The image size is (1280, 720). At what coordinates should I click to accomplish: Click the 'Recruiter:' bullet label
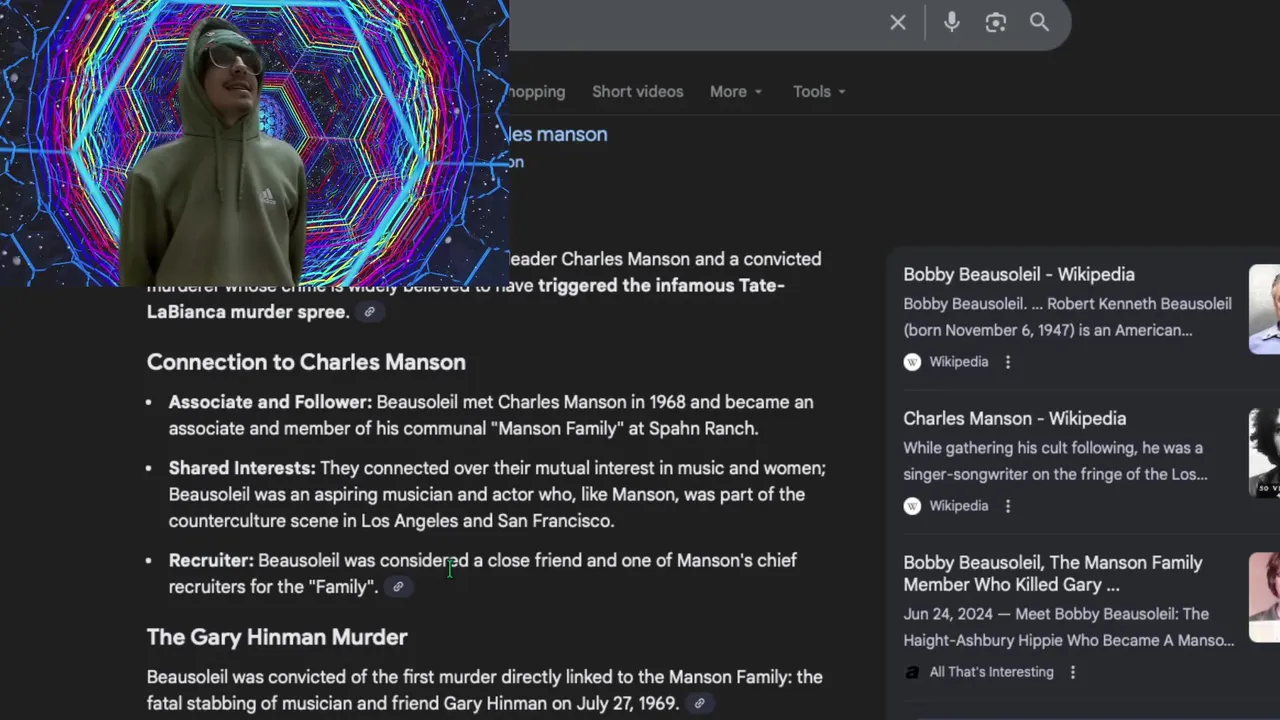pyautogui.click(x=211, y=560)
